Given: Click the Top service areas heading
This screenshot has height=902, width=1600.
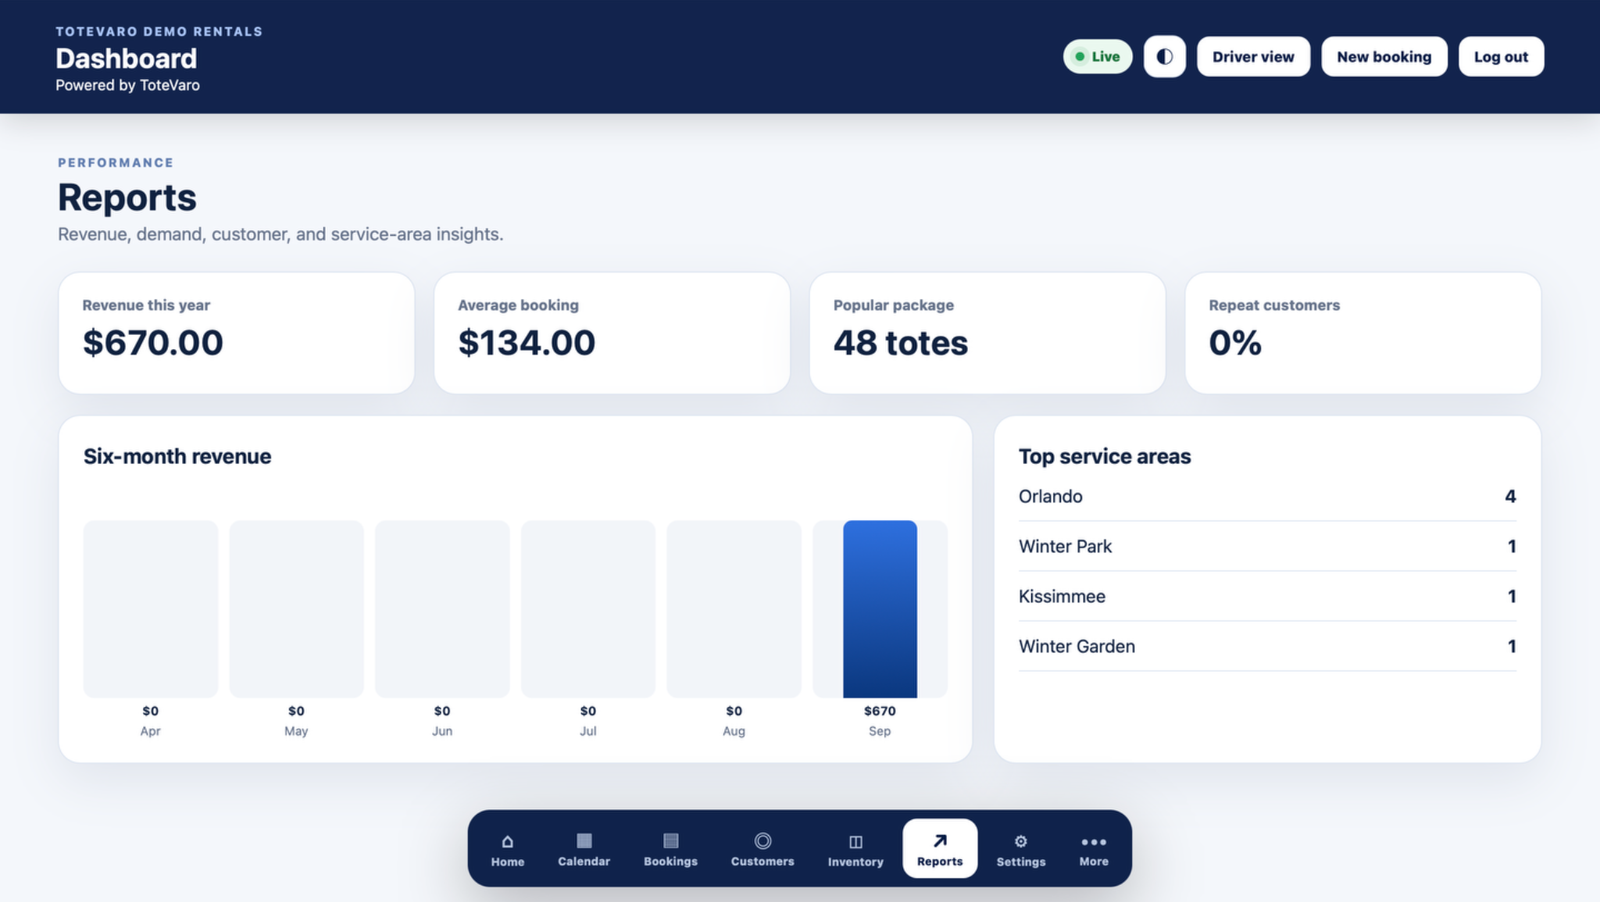Looking at the screenshot, I should click(1105, 457).
